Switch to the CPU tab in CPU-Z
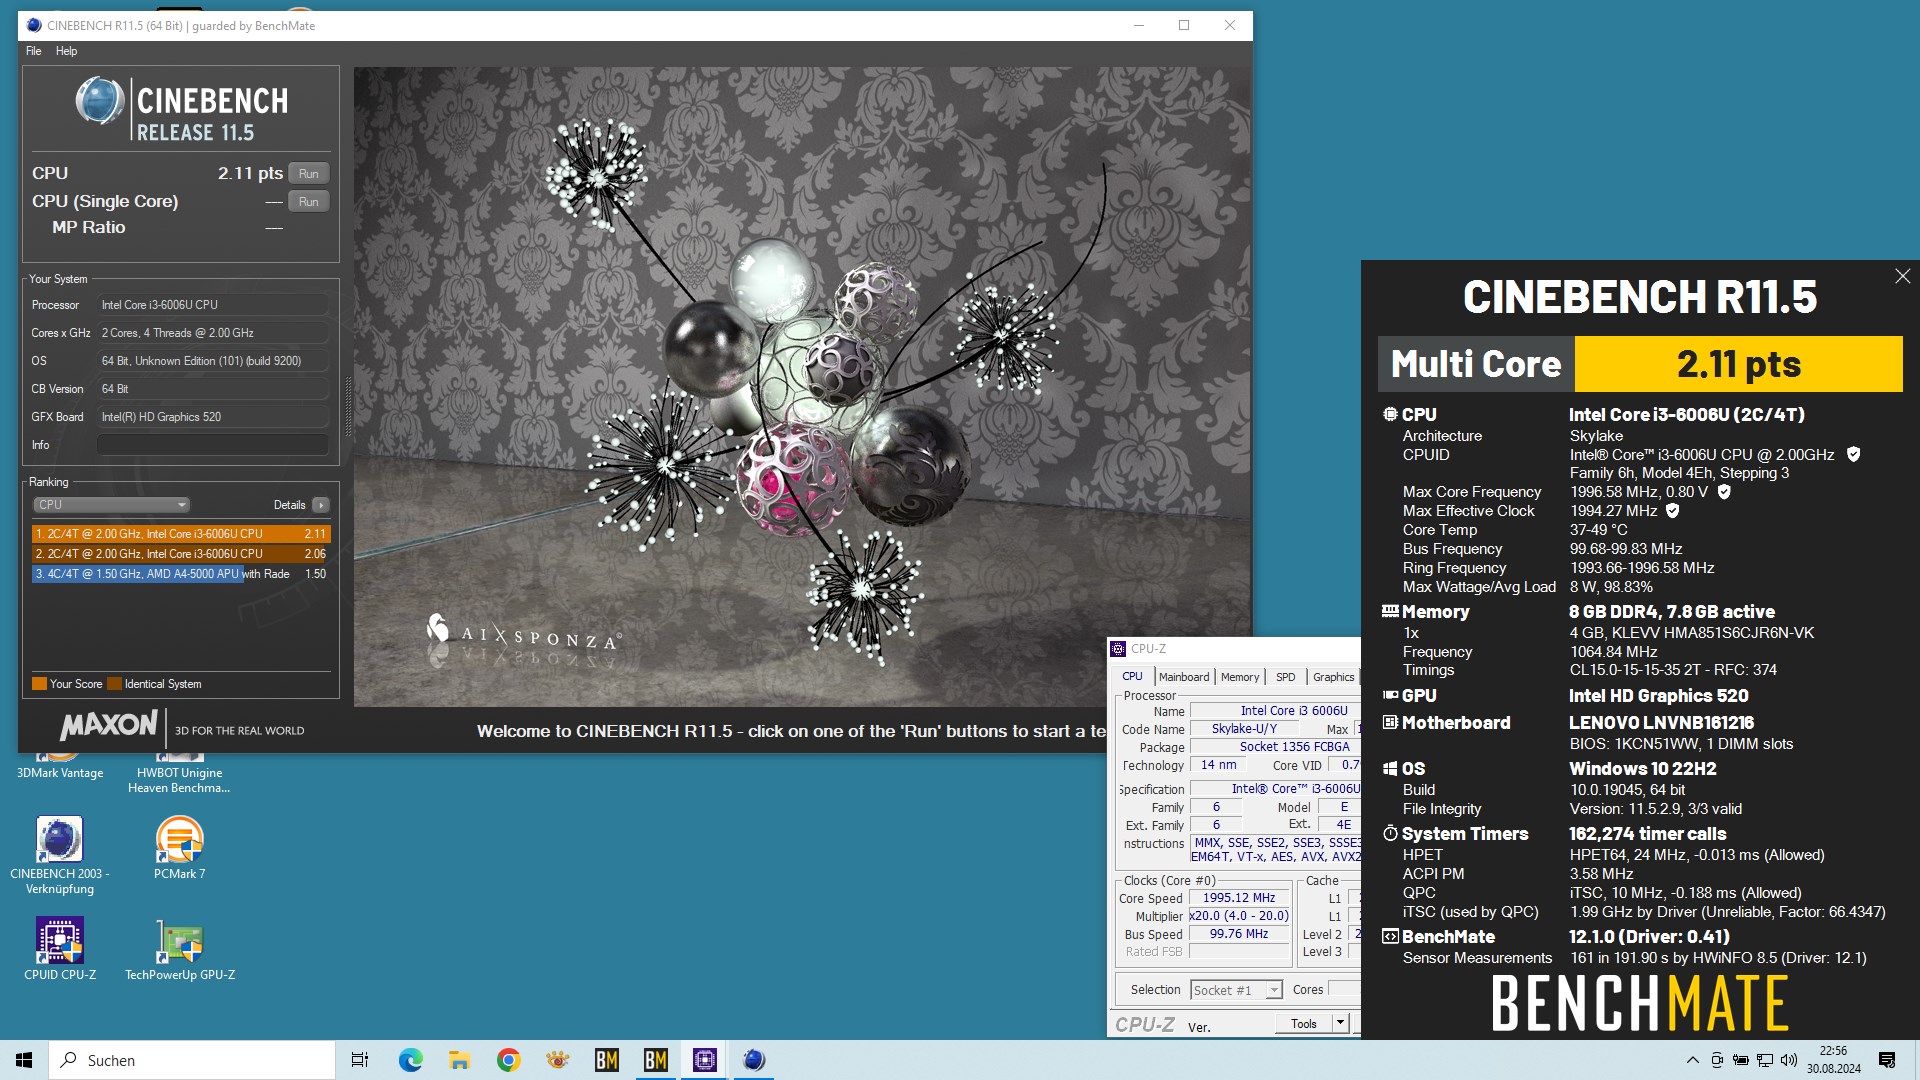 click(x=1132, y=677)
